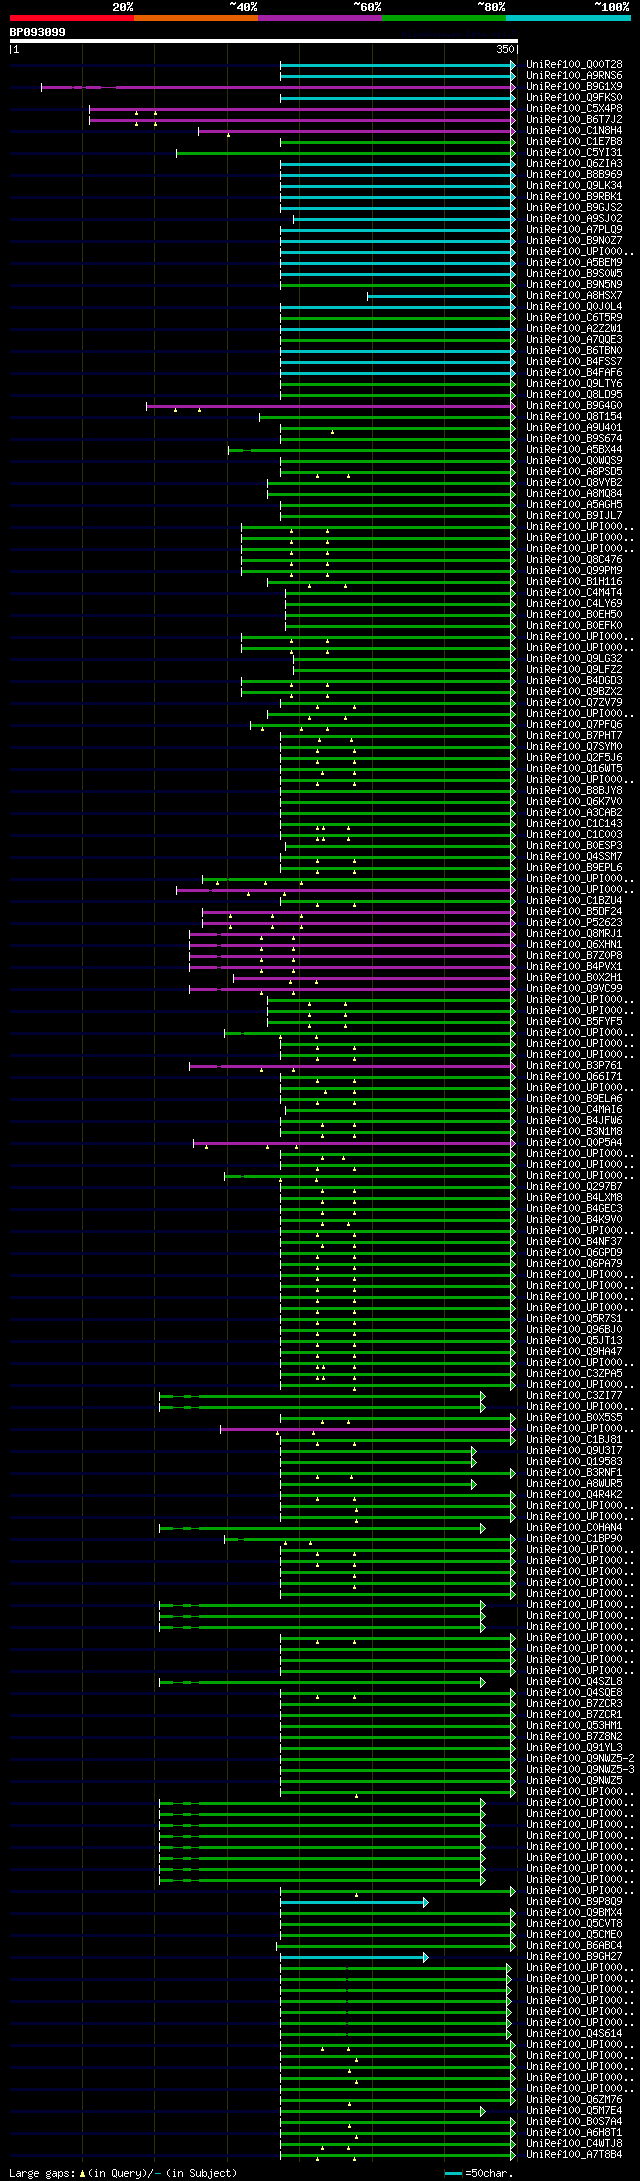Screen dimensions: 640x2181
Task: Click the cyan ~100% identity legend segment
Action: point(568,17)
